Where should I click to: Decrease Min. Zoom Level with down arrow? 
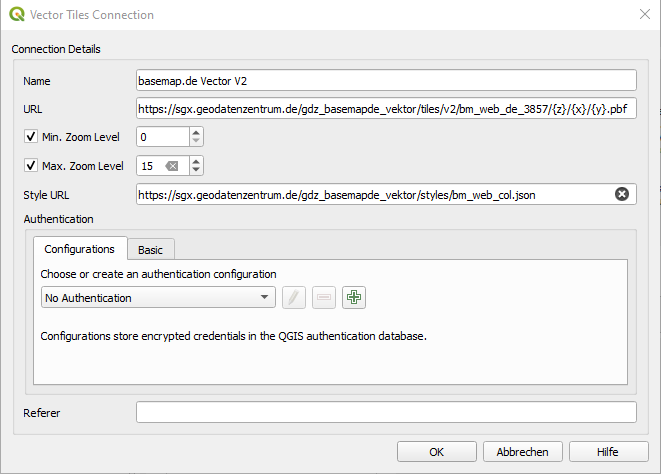196,141
